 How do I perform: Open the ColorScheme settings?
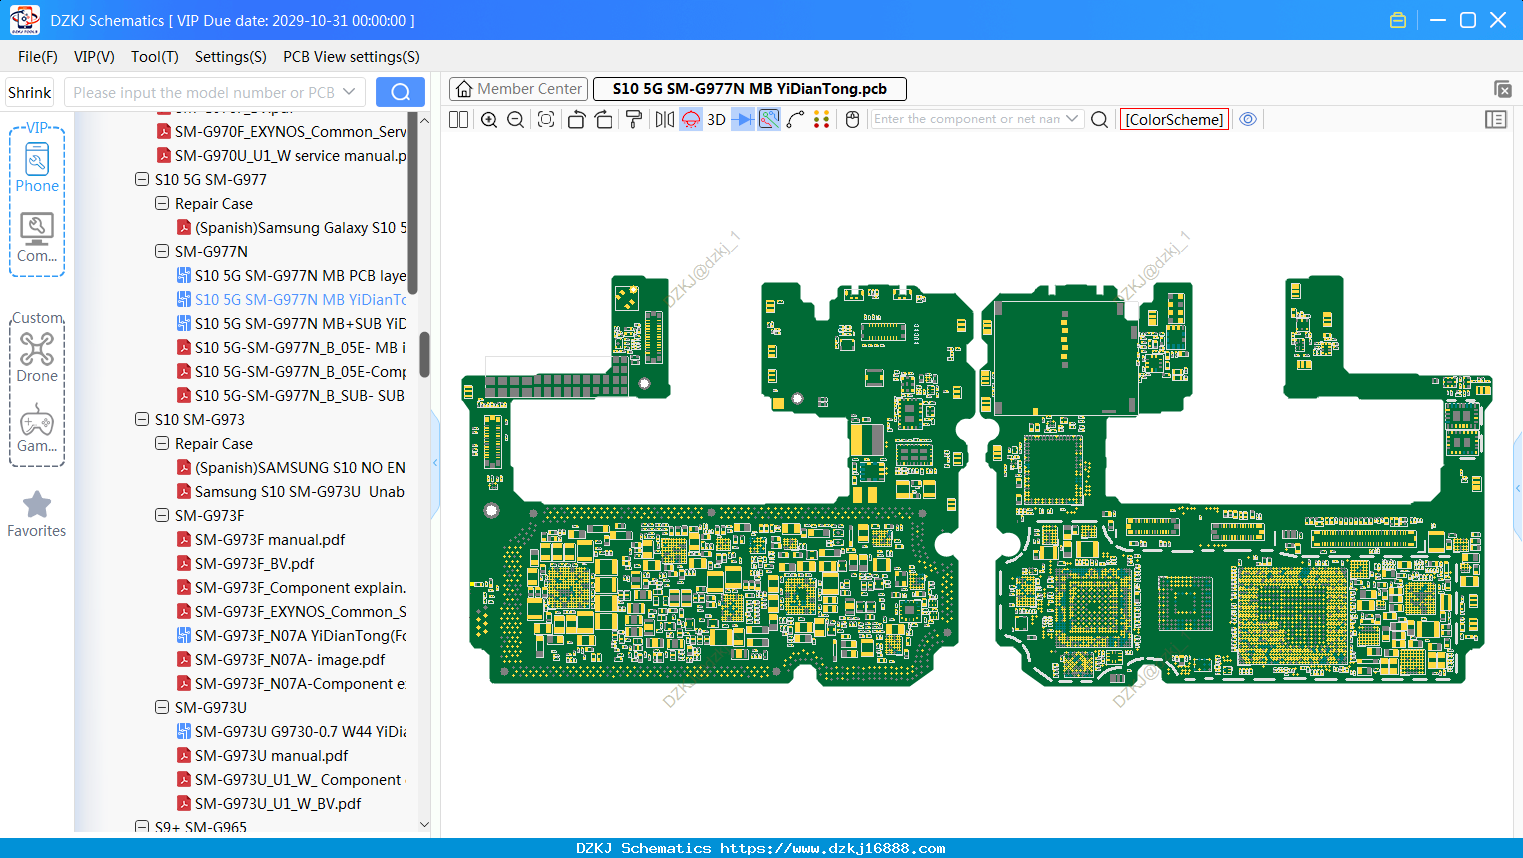click(1174, 119)
